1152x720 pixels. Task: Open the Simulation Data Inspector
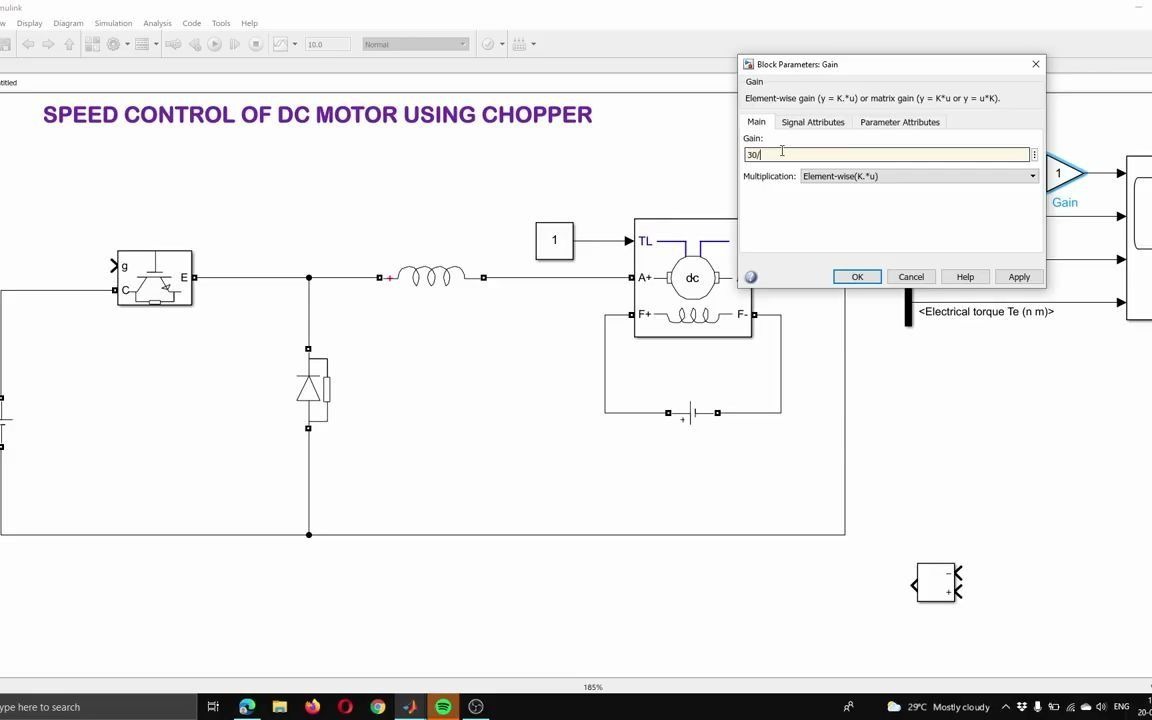[280, 44]
